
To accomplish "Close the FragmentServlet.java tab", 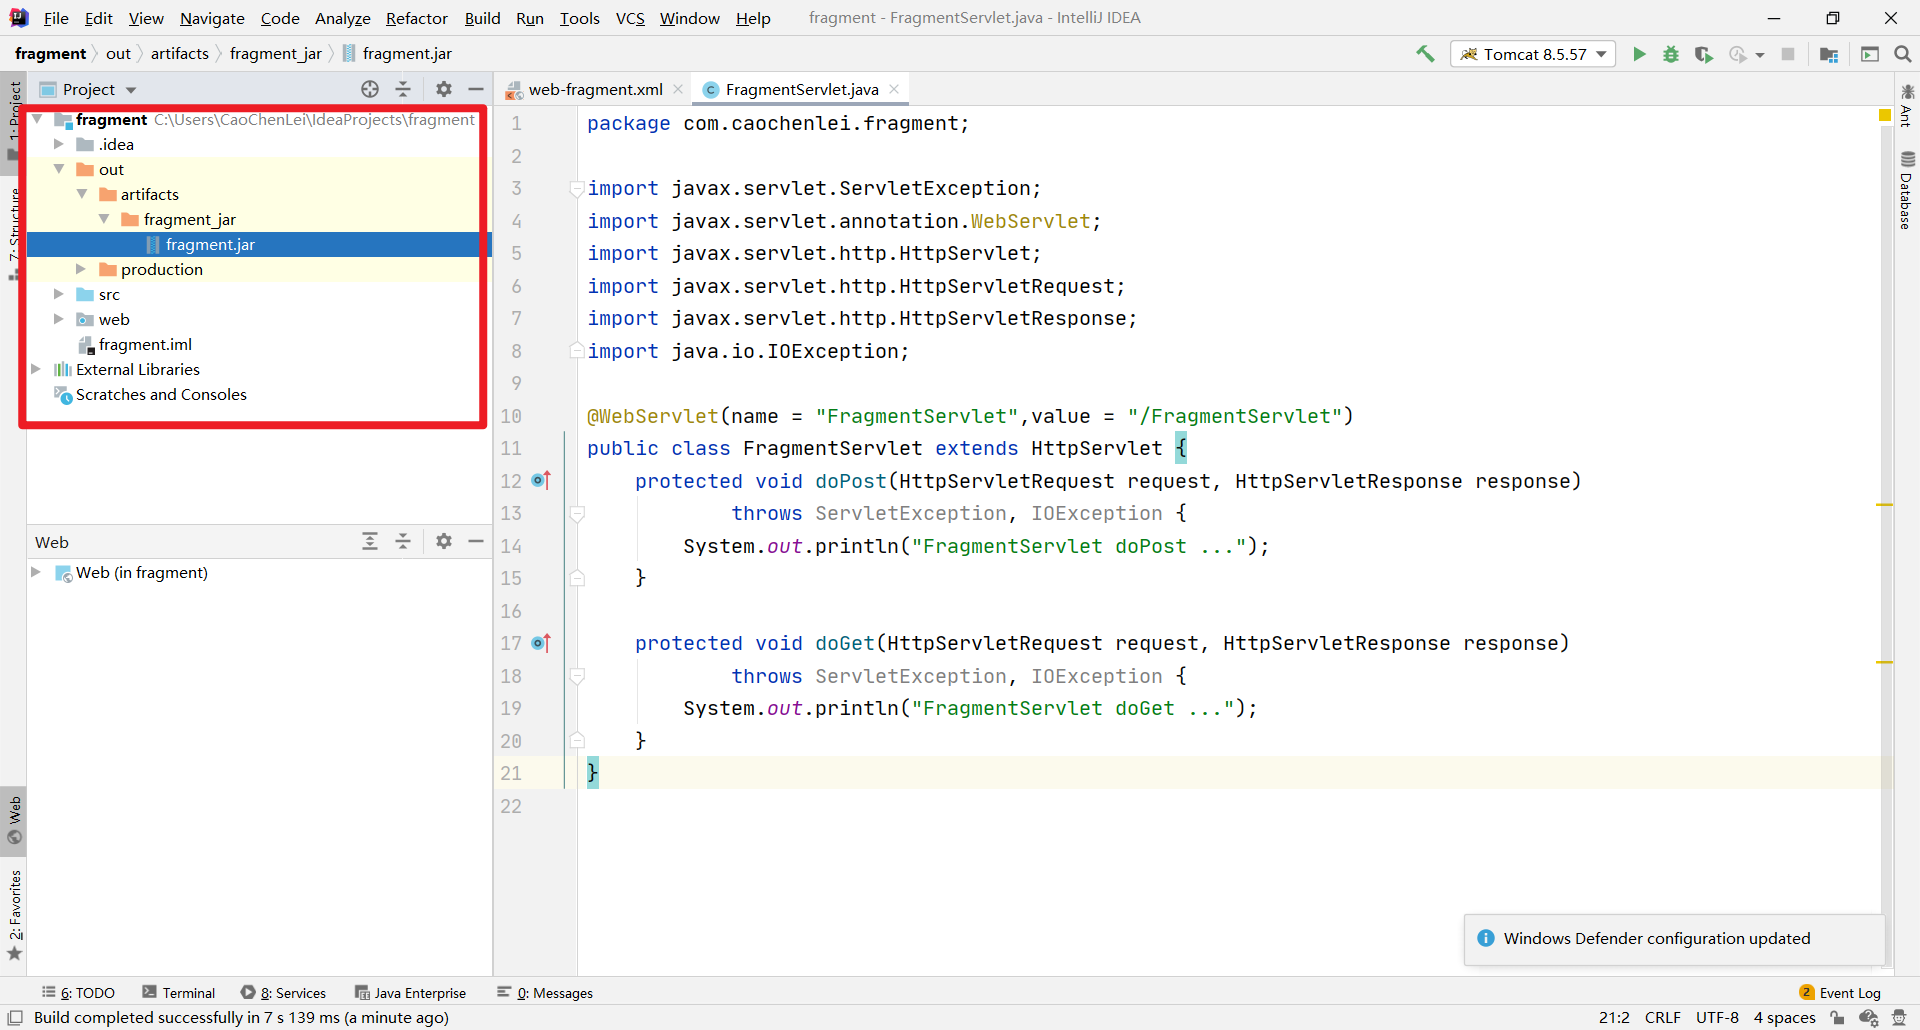I will [x=894, y=89].
